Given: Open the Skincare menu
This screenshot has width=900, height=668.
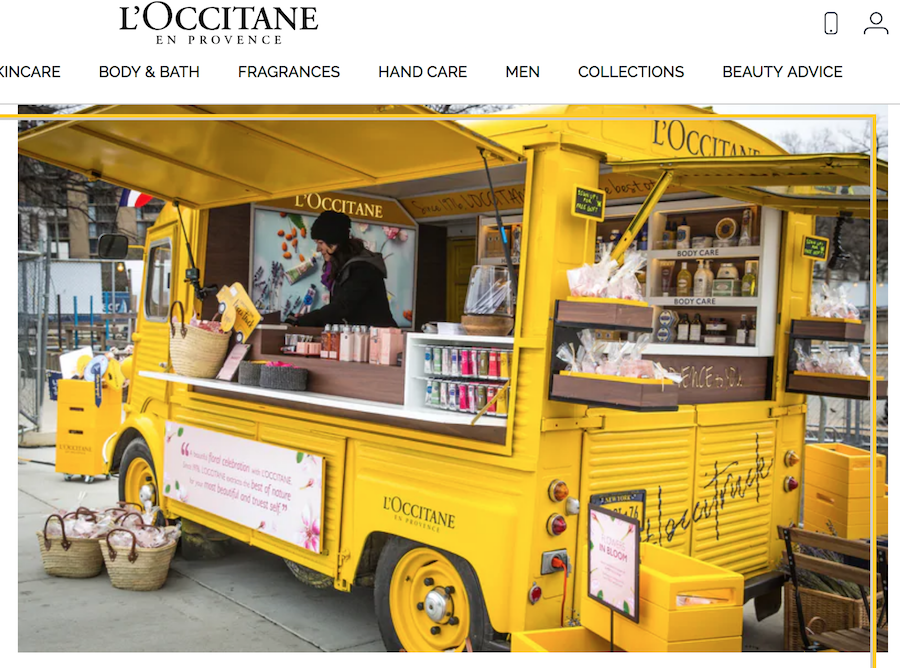Looking at the screenshot, I should [x=29, y=72].
